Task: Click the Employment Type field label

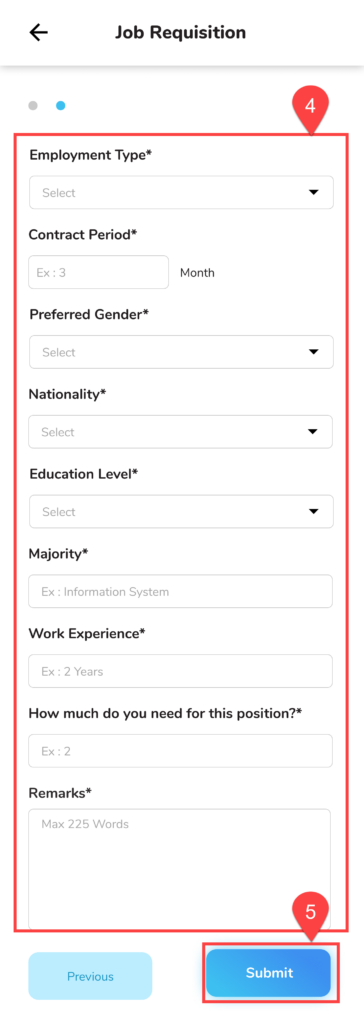Action: tap(91, 155)
